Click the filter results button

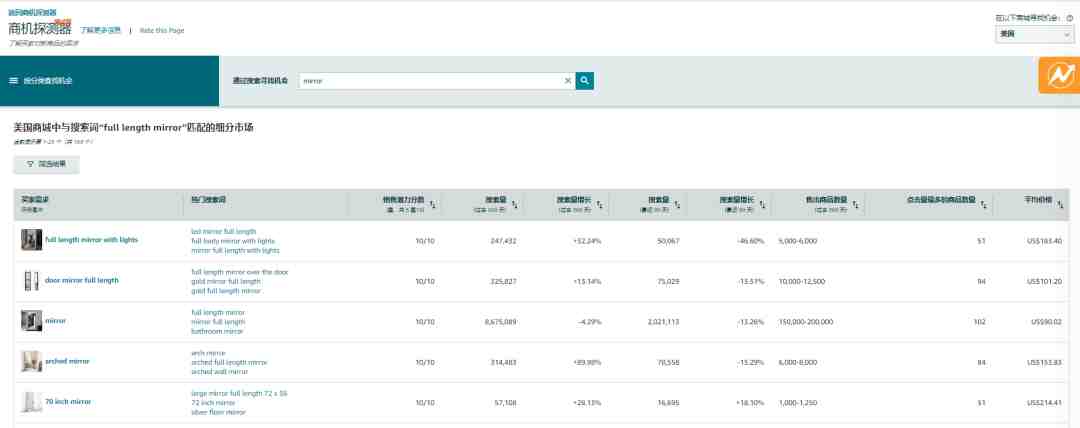[x=46, y=165]
